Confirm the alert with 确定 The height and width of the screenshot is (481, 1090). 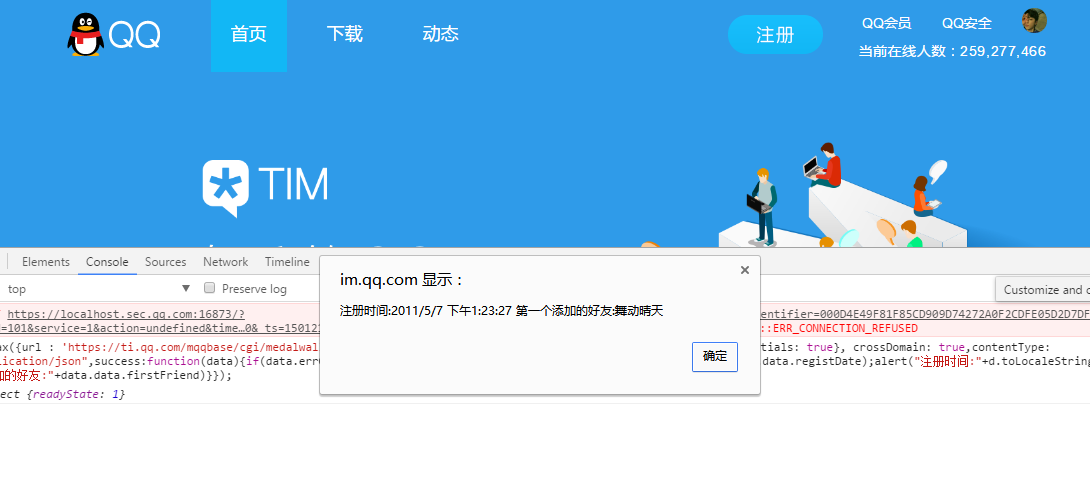click(x=715, y=357)
